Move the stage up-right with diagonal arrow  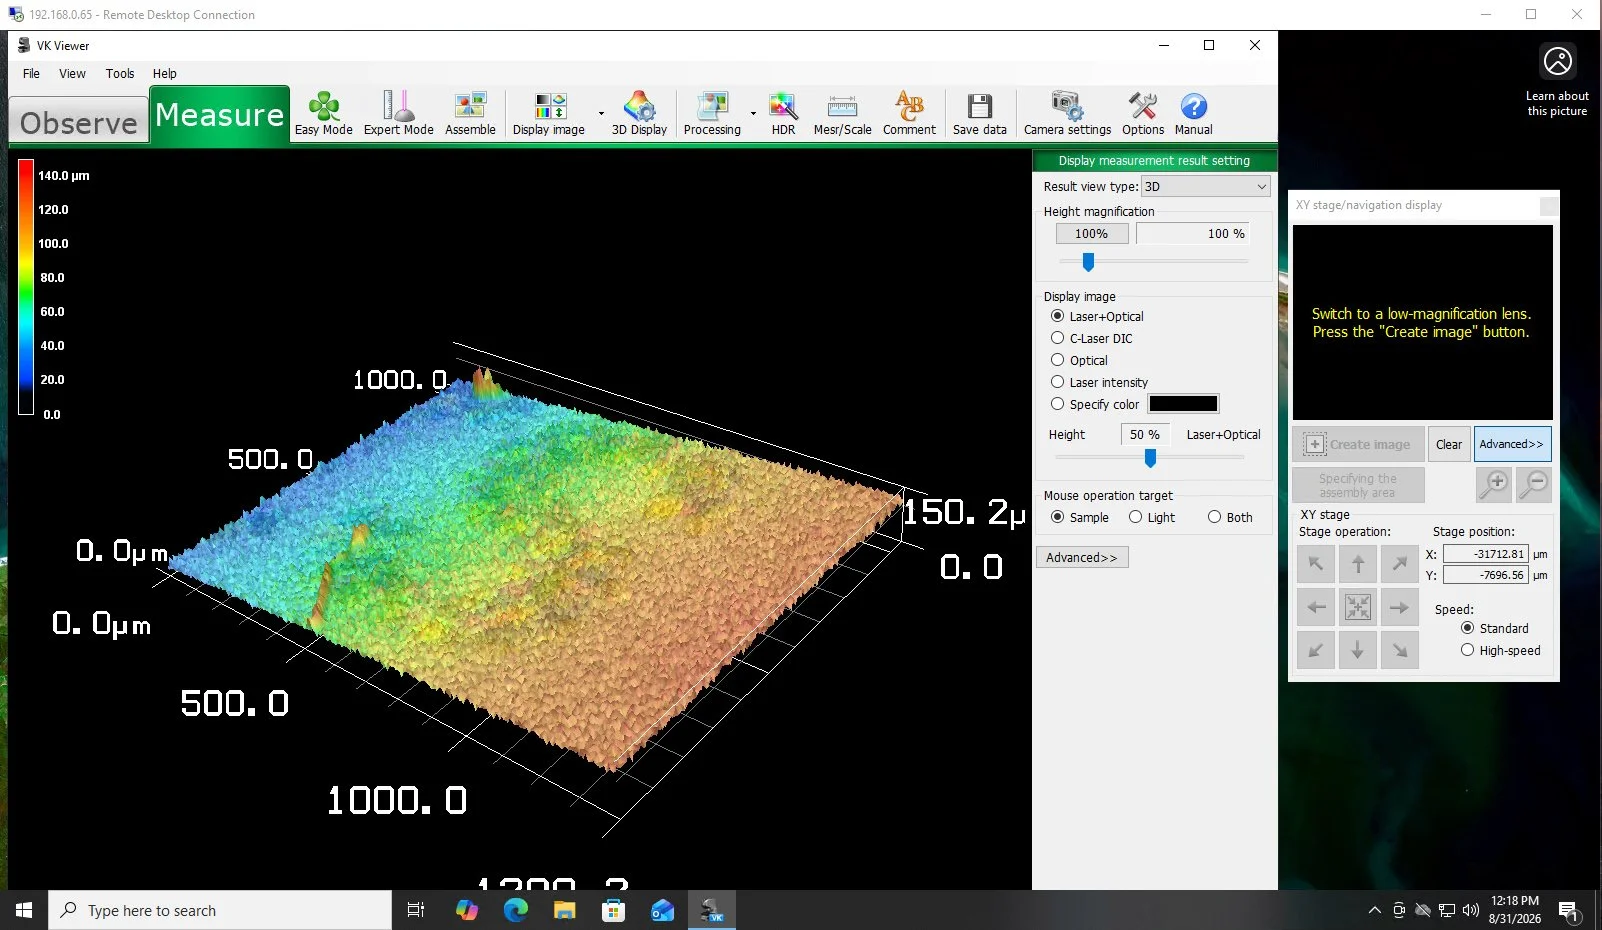[x=1400, y=564]
